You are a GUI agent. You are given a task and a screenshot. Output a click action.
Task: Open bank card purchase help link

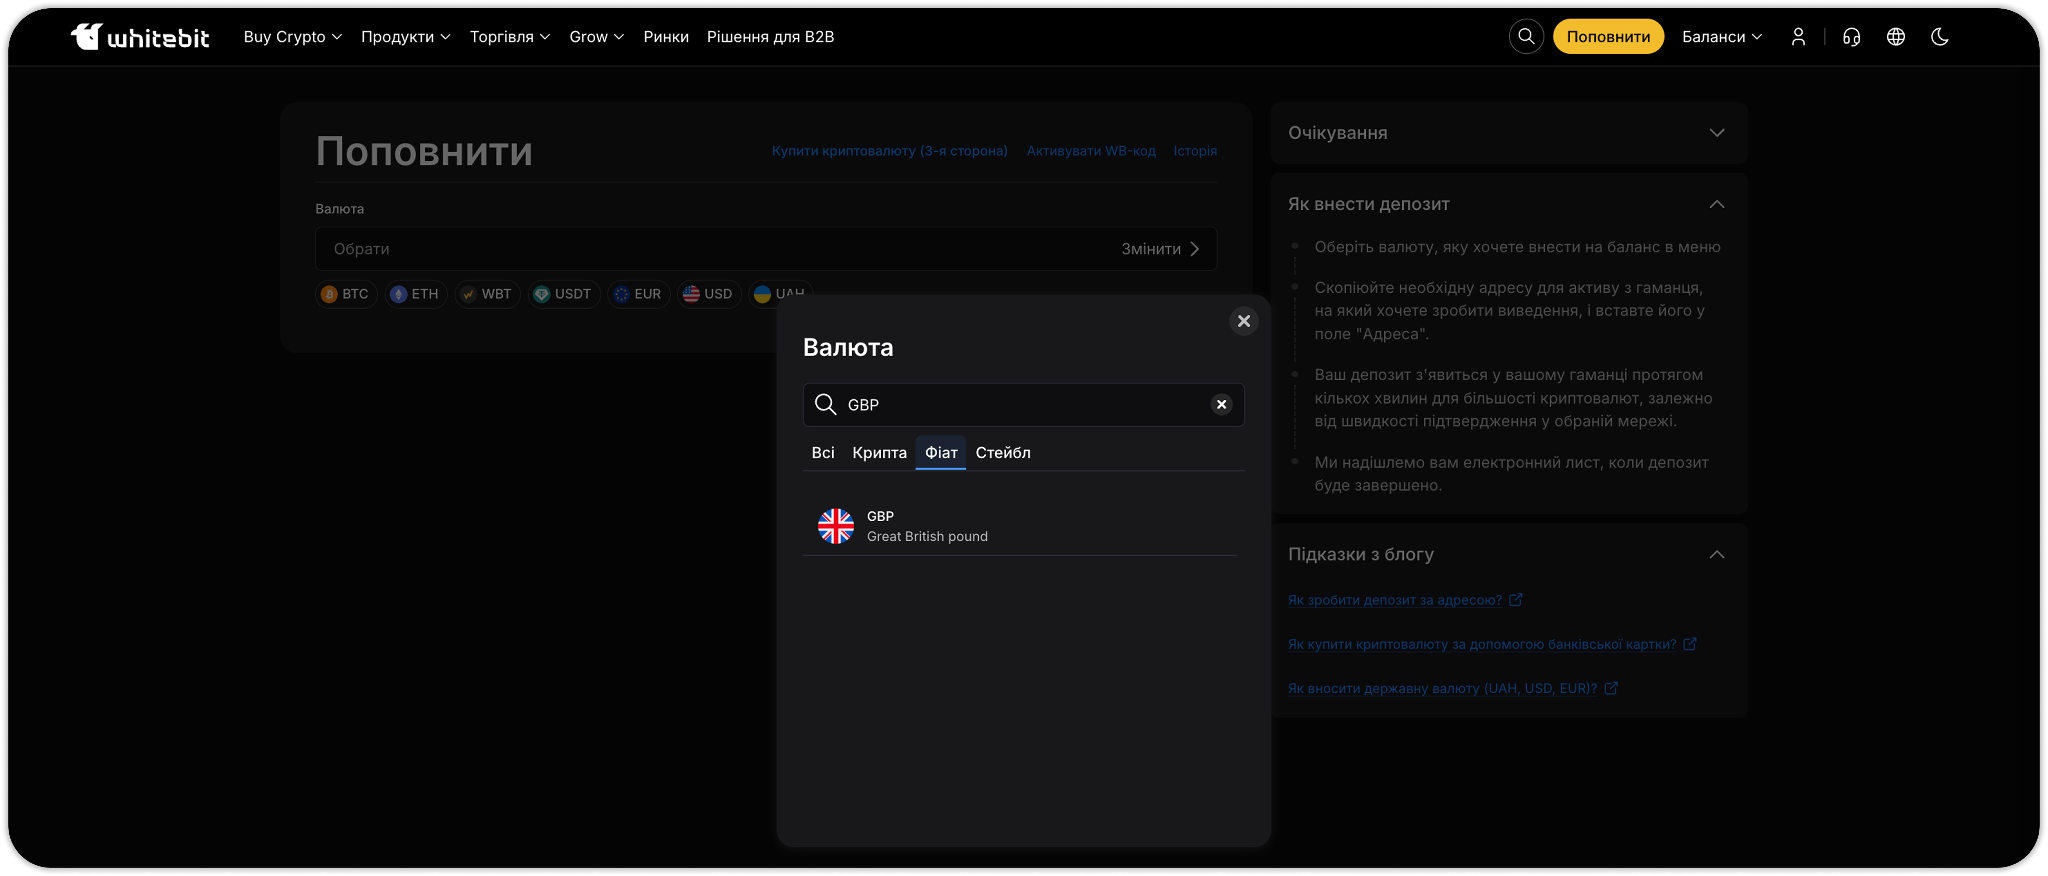[1482, 644]
